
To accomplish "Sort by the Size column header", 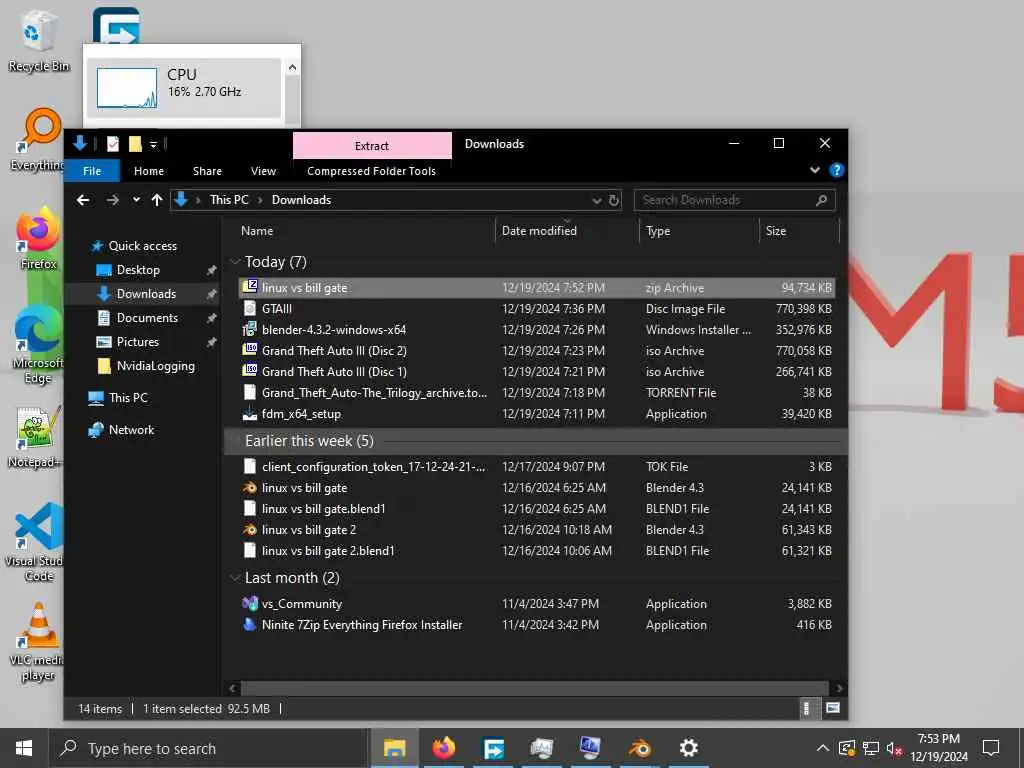I will tap(799, 231).
